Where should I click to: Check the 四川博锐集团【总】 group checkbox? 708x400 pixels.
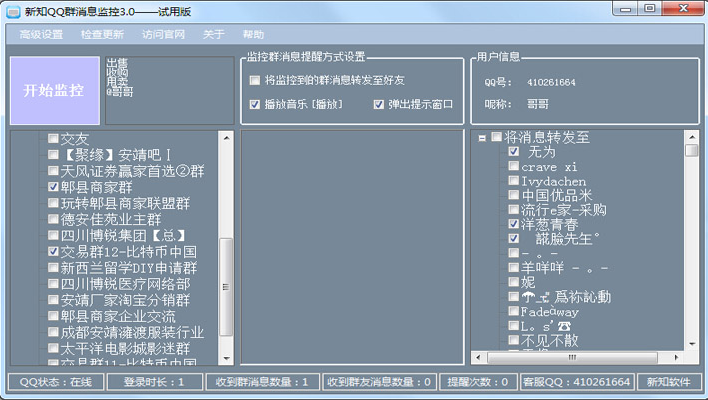click(x=53, y=236)
